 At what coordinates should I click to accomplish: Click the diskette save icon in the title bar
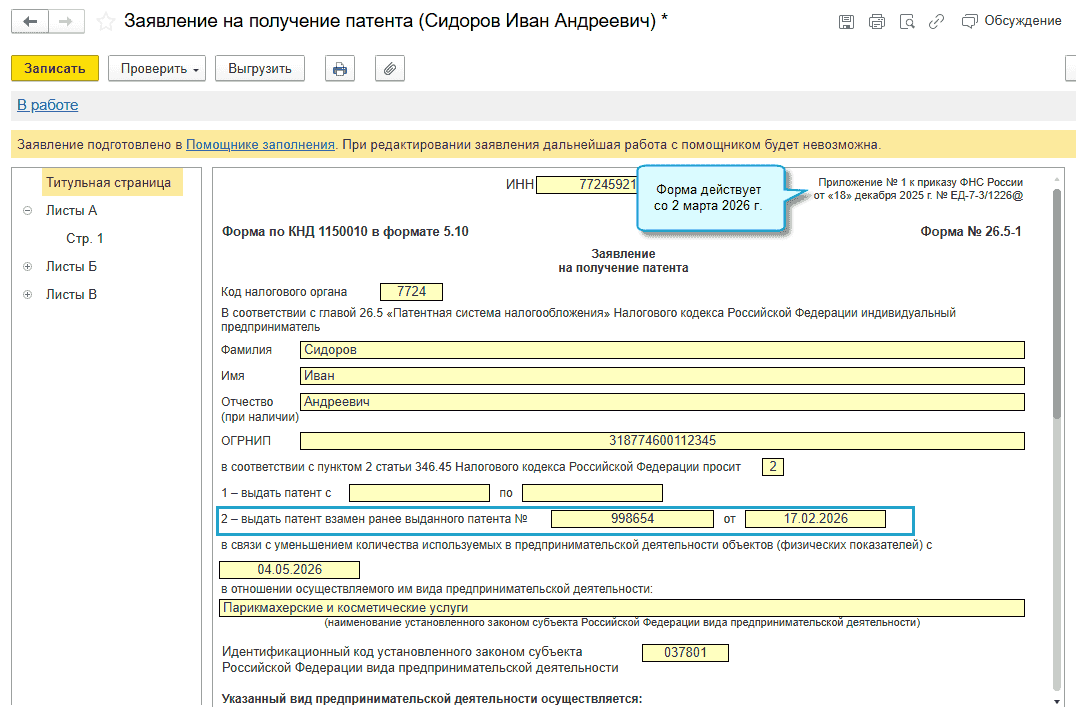(x=846, y=21)
